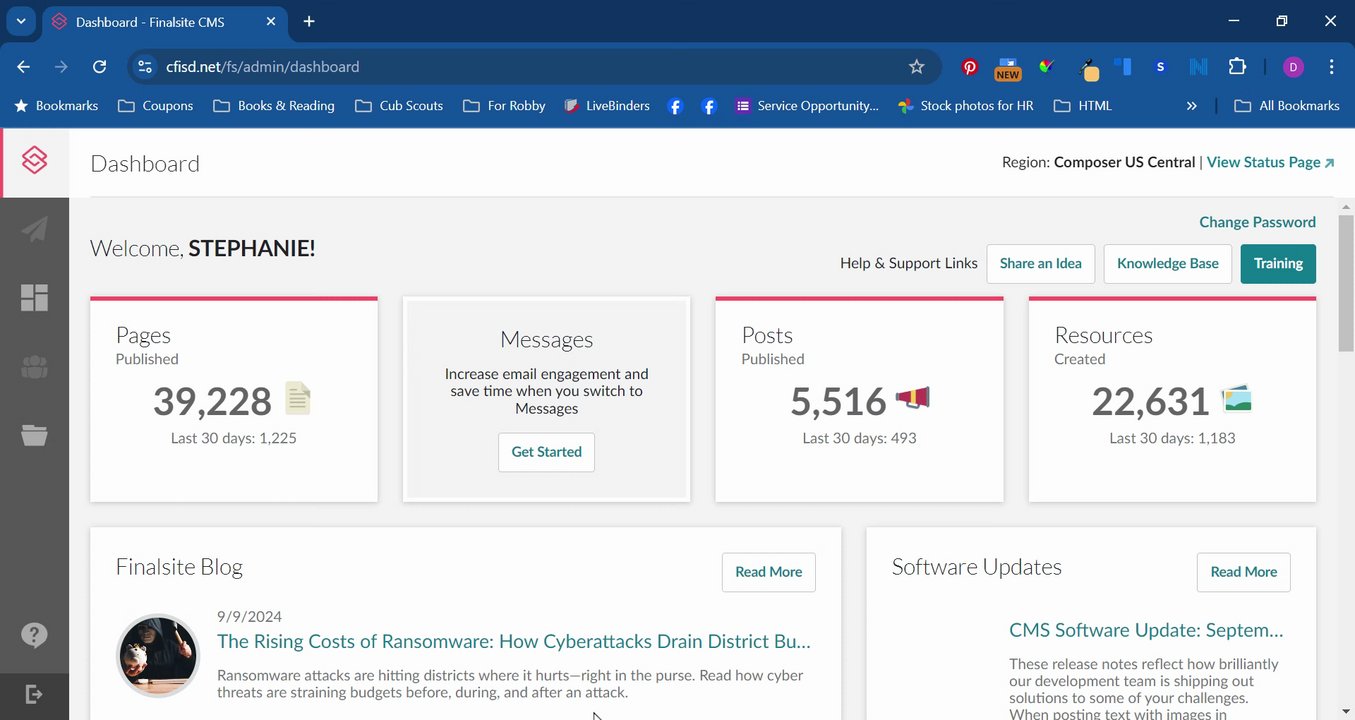The height and width of the screenshot is (720, 1355).
Task: Click the logout icon in the sidebar
Action: (34, 694)
